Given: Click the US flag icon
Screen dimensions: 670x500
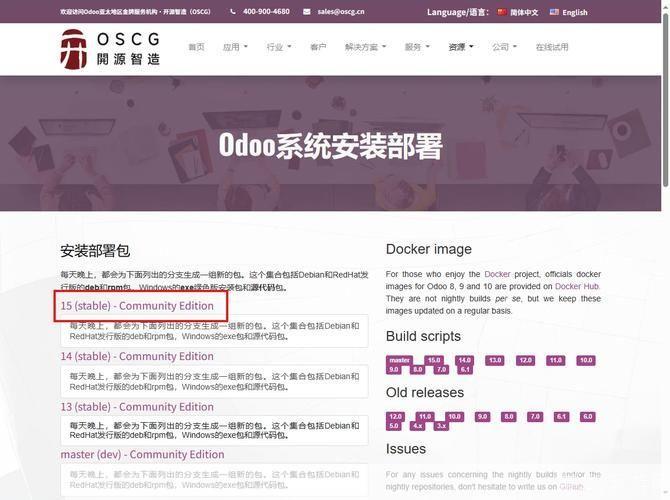Looking at the screenshot, I should click(x=554, y=12).
